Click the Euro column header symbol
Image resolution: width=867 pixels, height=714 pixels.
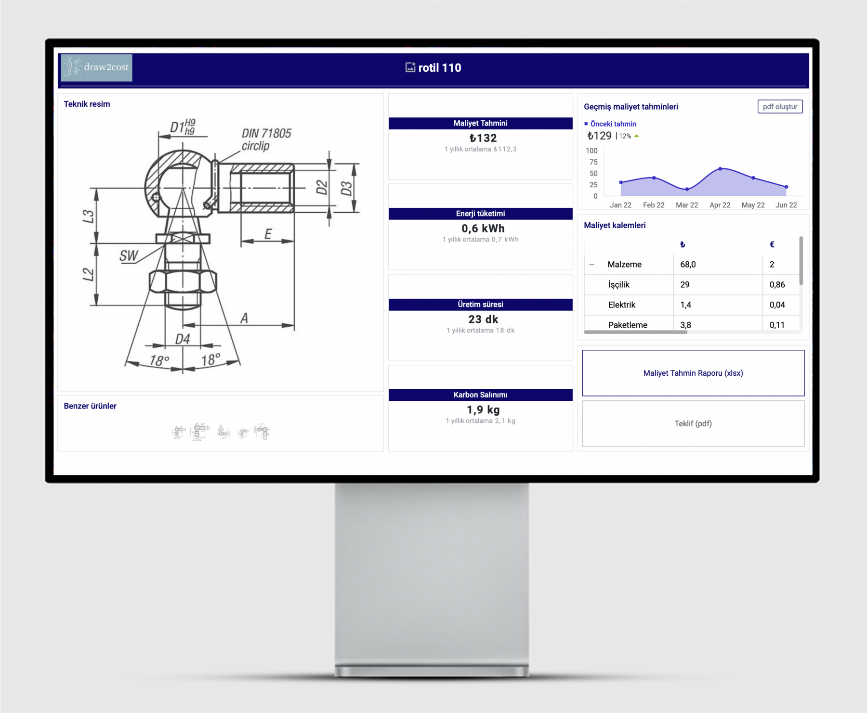771,244
